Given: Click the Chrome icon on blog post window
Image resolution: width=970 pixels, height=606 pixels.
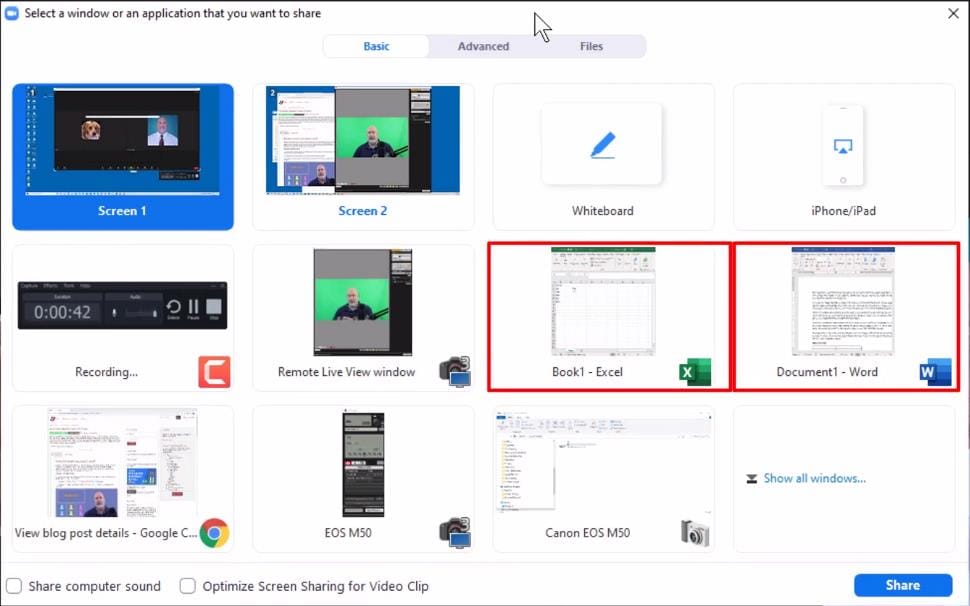Looking at the screenshot, I should (x=214, y=533).
